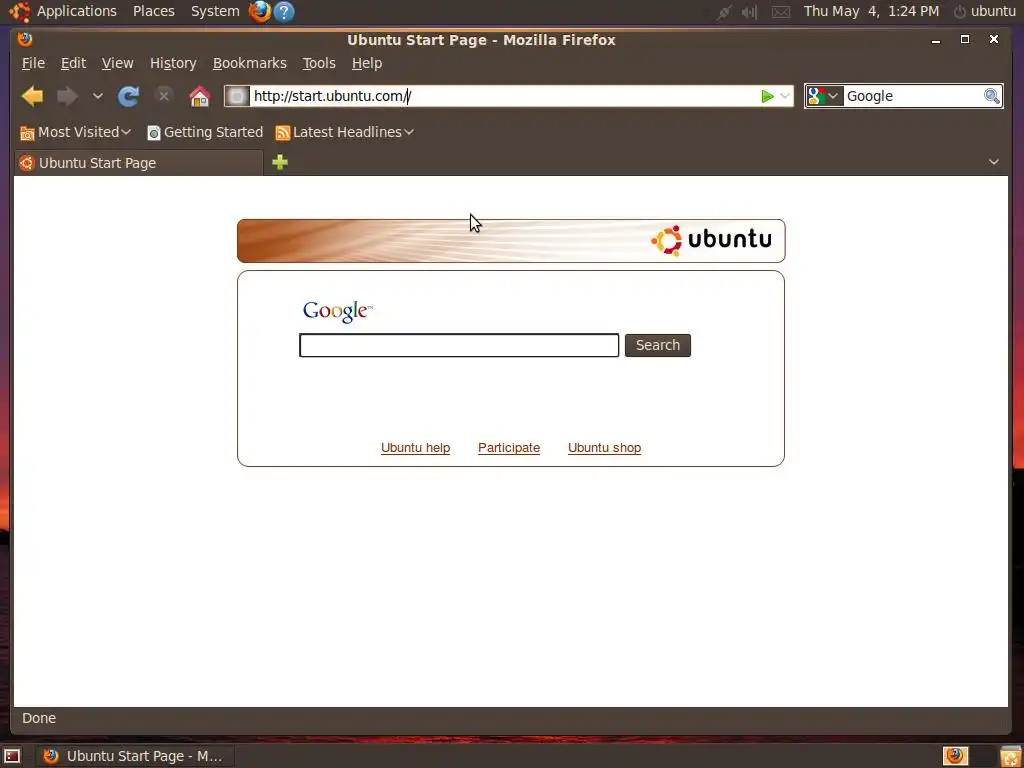Open the trash icon in bottom panel
The image size is (1024, 768).
click(x=1010, y=756)
